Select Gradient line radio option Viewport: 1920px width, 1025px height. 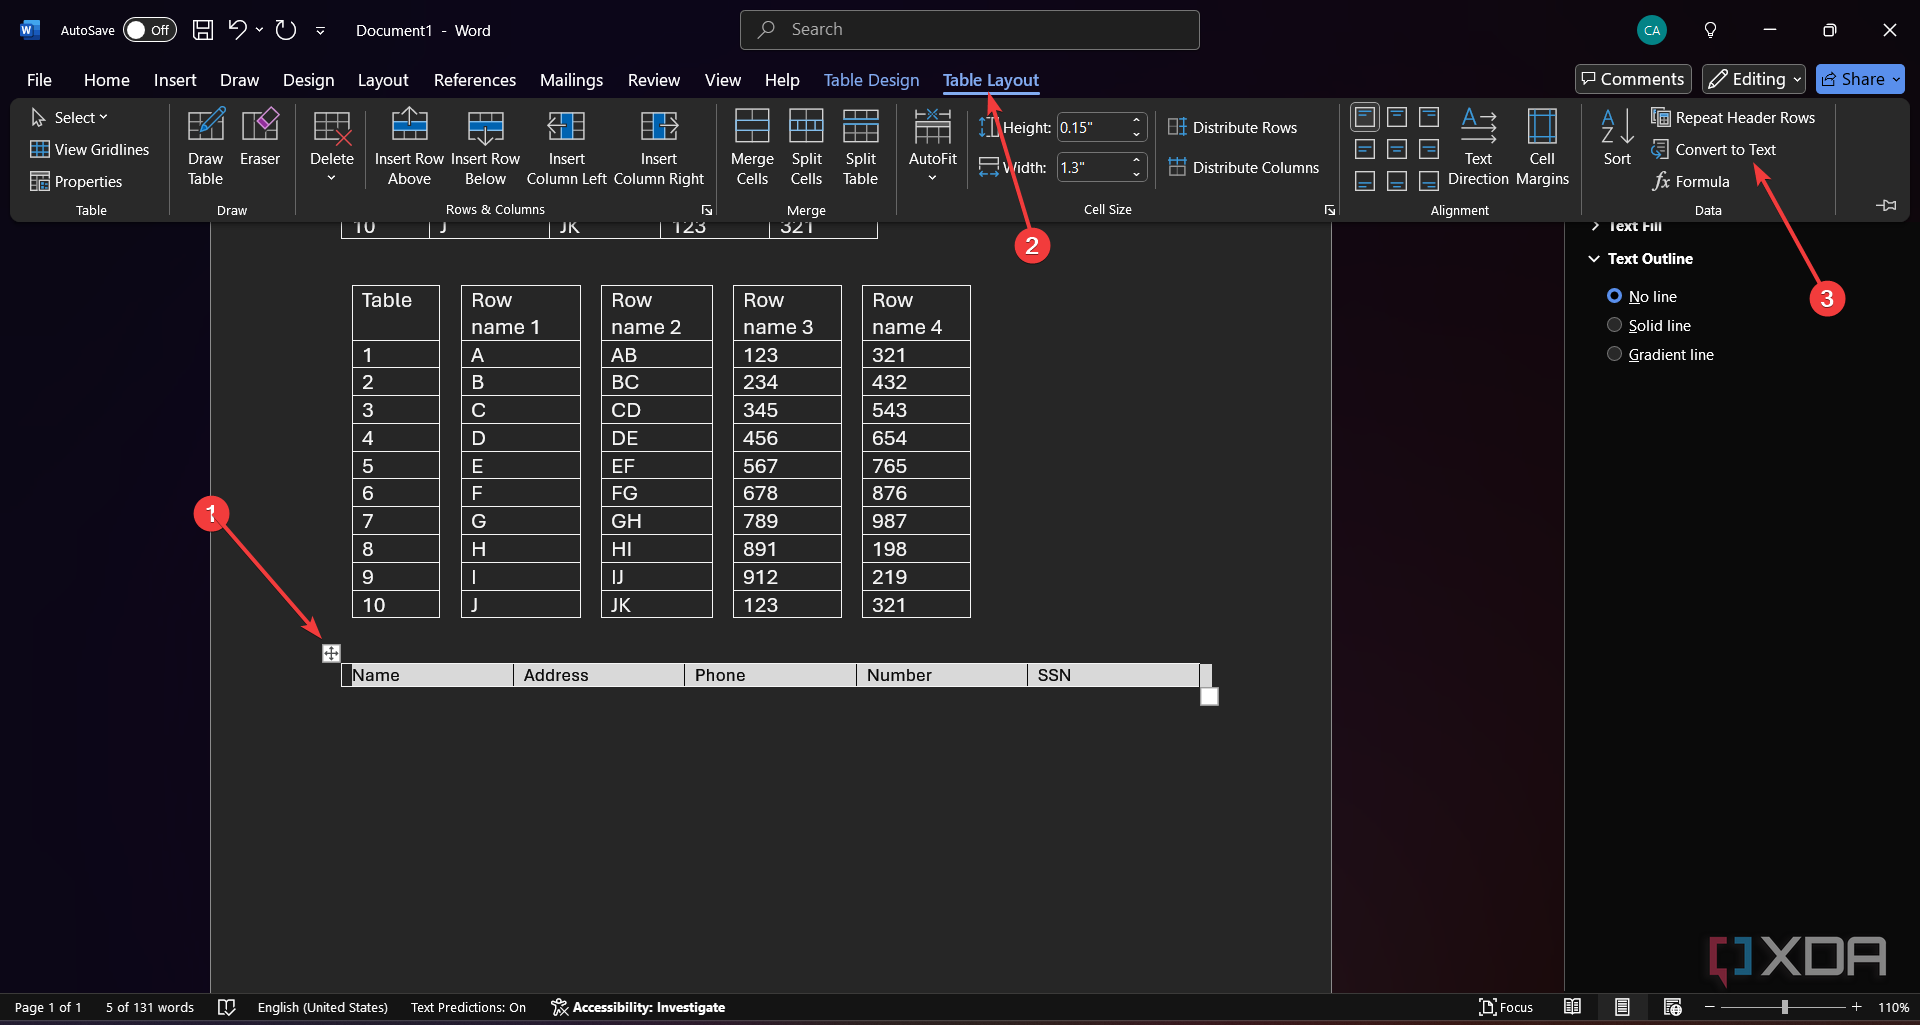(1614, 354)
